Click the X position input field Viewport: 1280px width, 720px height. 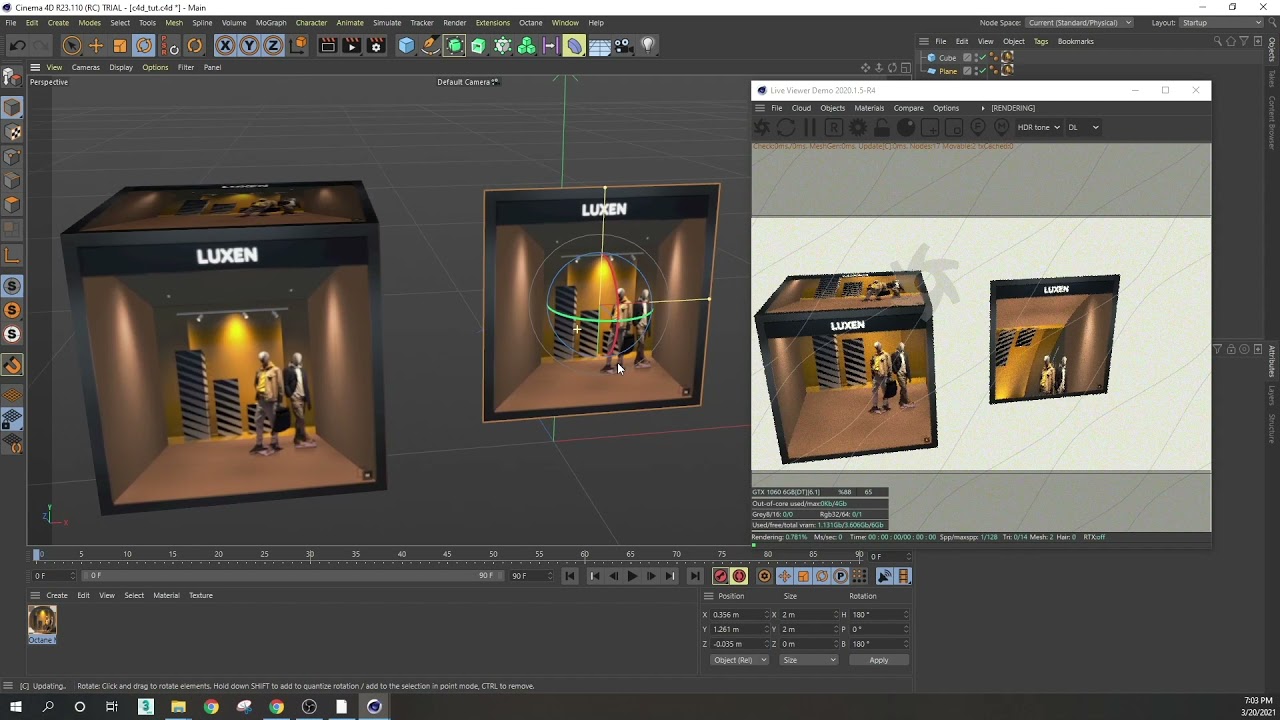738,614
